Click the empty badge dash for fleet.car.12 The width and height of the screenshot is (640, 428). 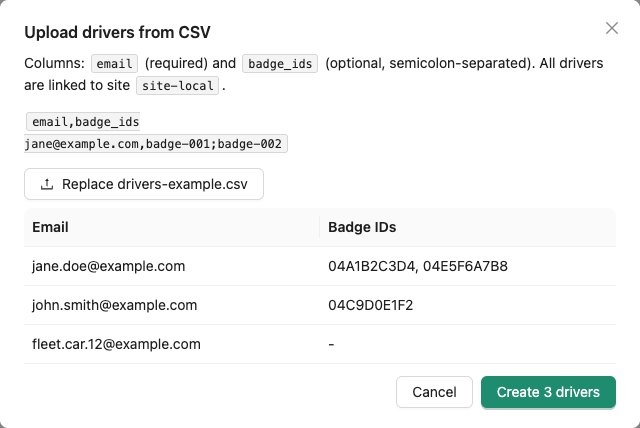331,344
